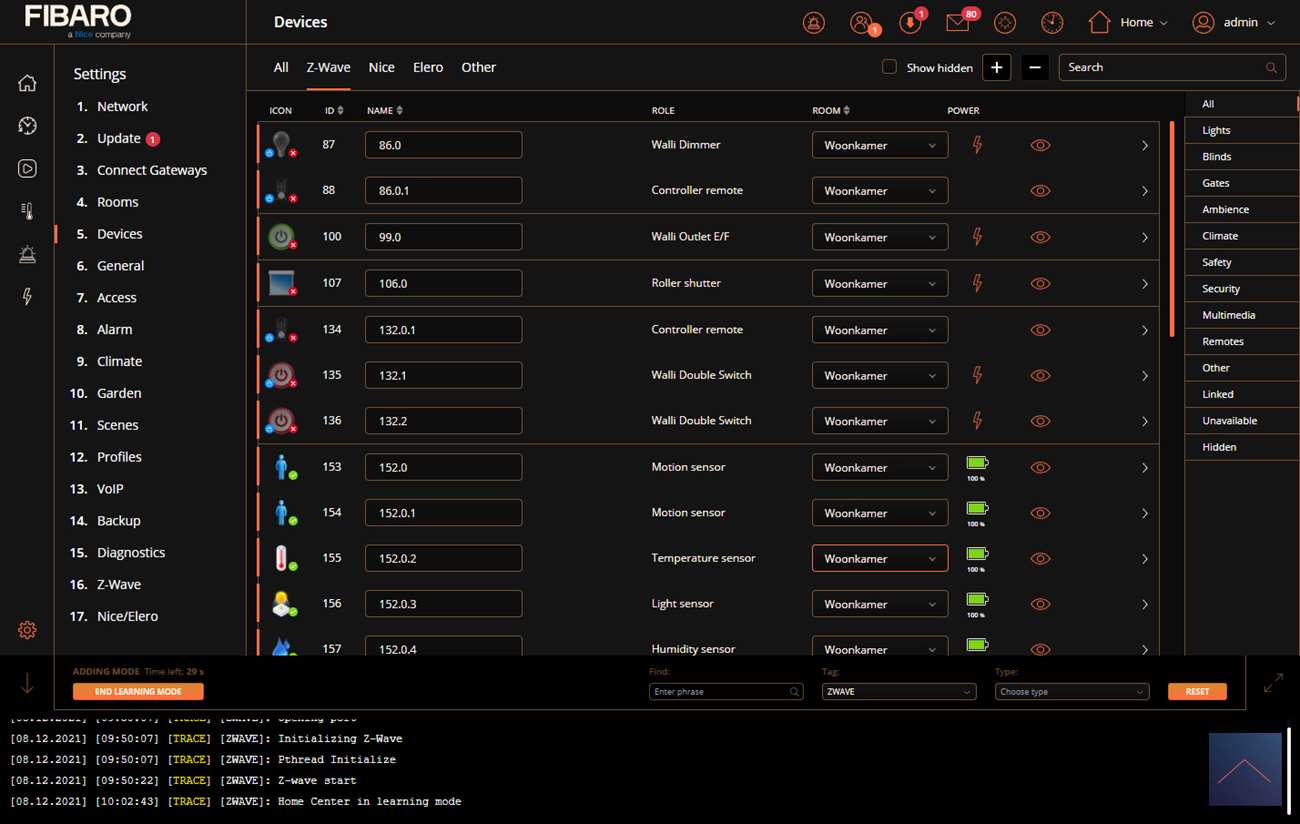Open the alarm siren icon in sidebar

27,254
